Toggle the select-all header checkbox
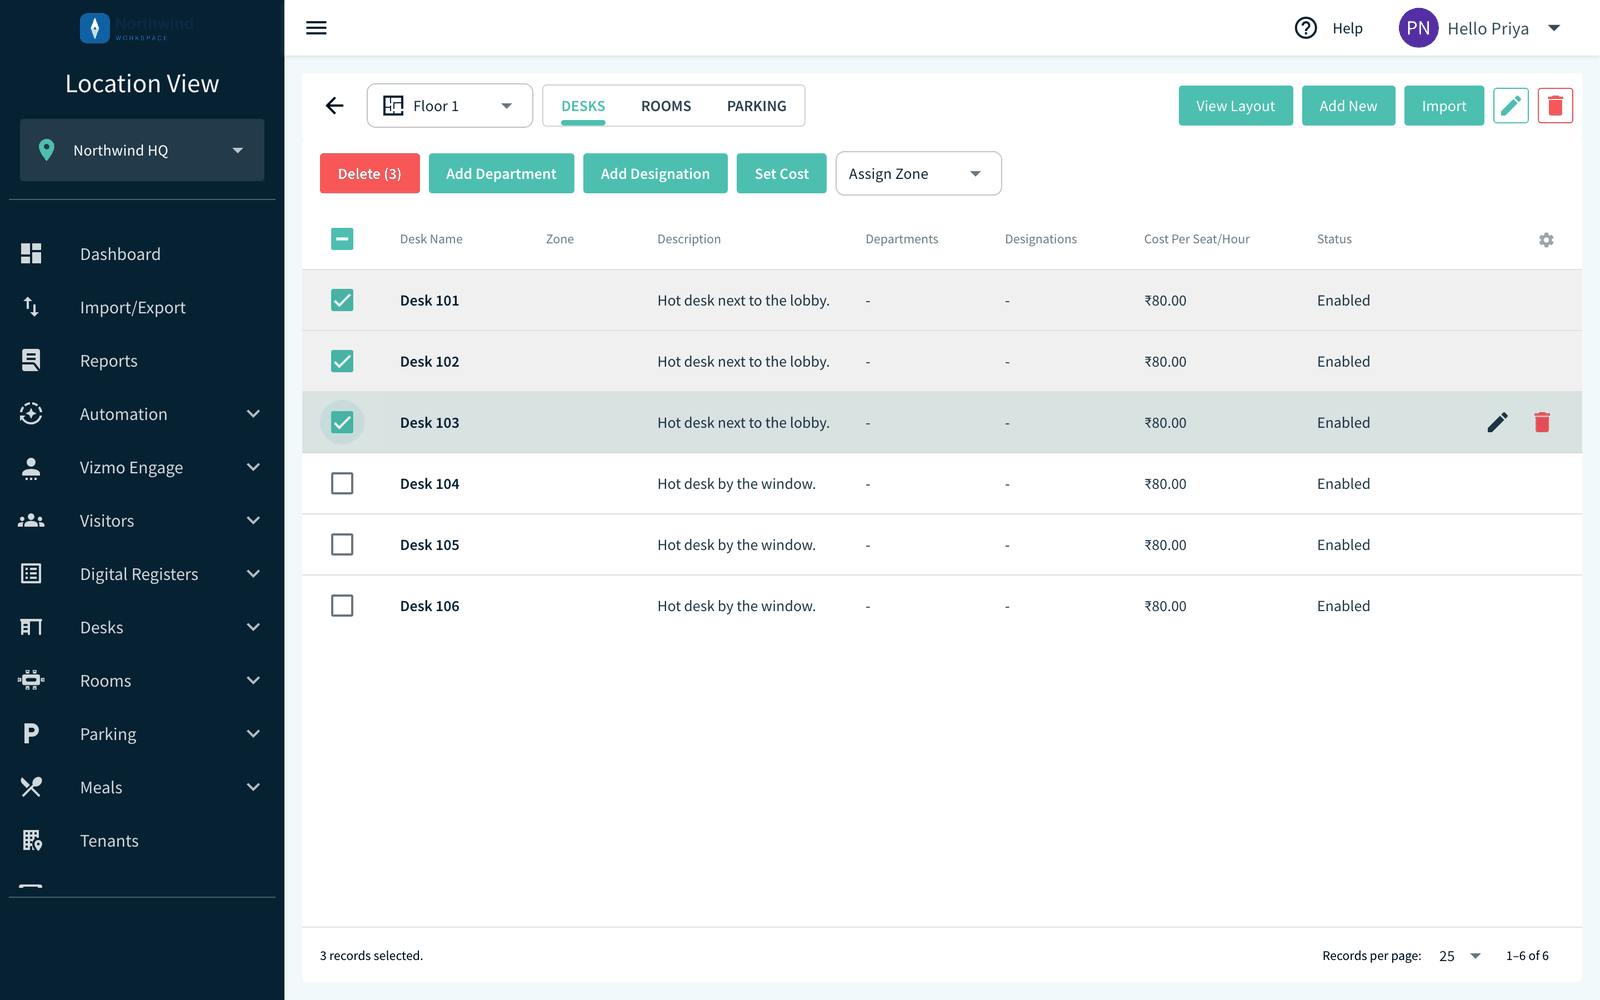Viewport: 1600px width, 1000px height. click(x=342, y=239)
